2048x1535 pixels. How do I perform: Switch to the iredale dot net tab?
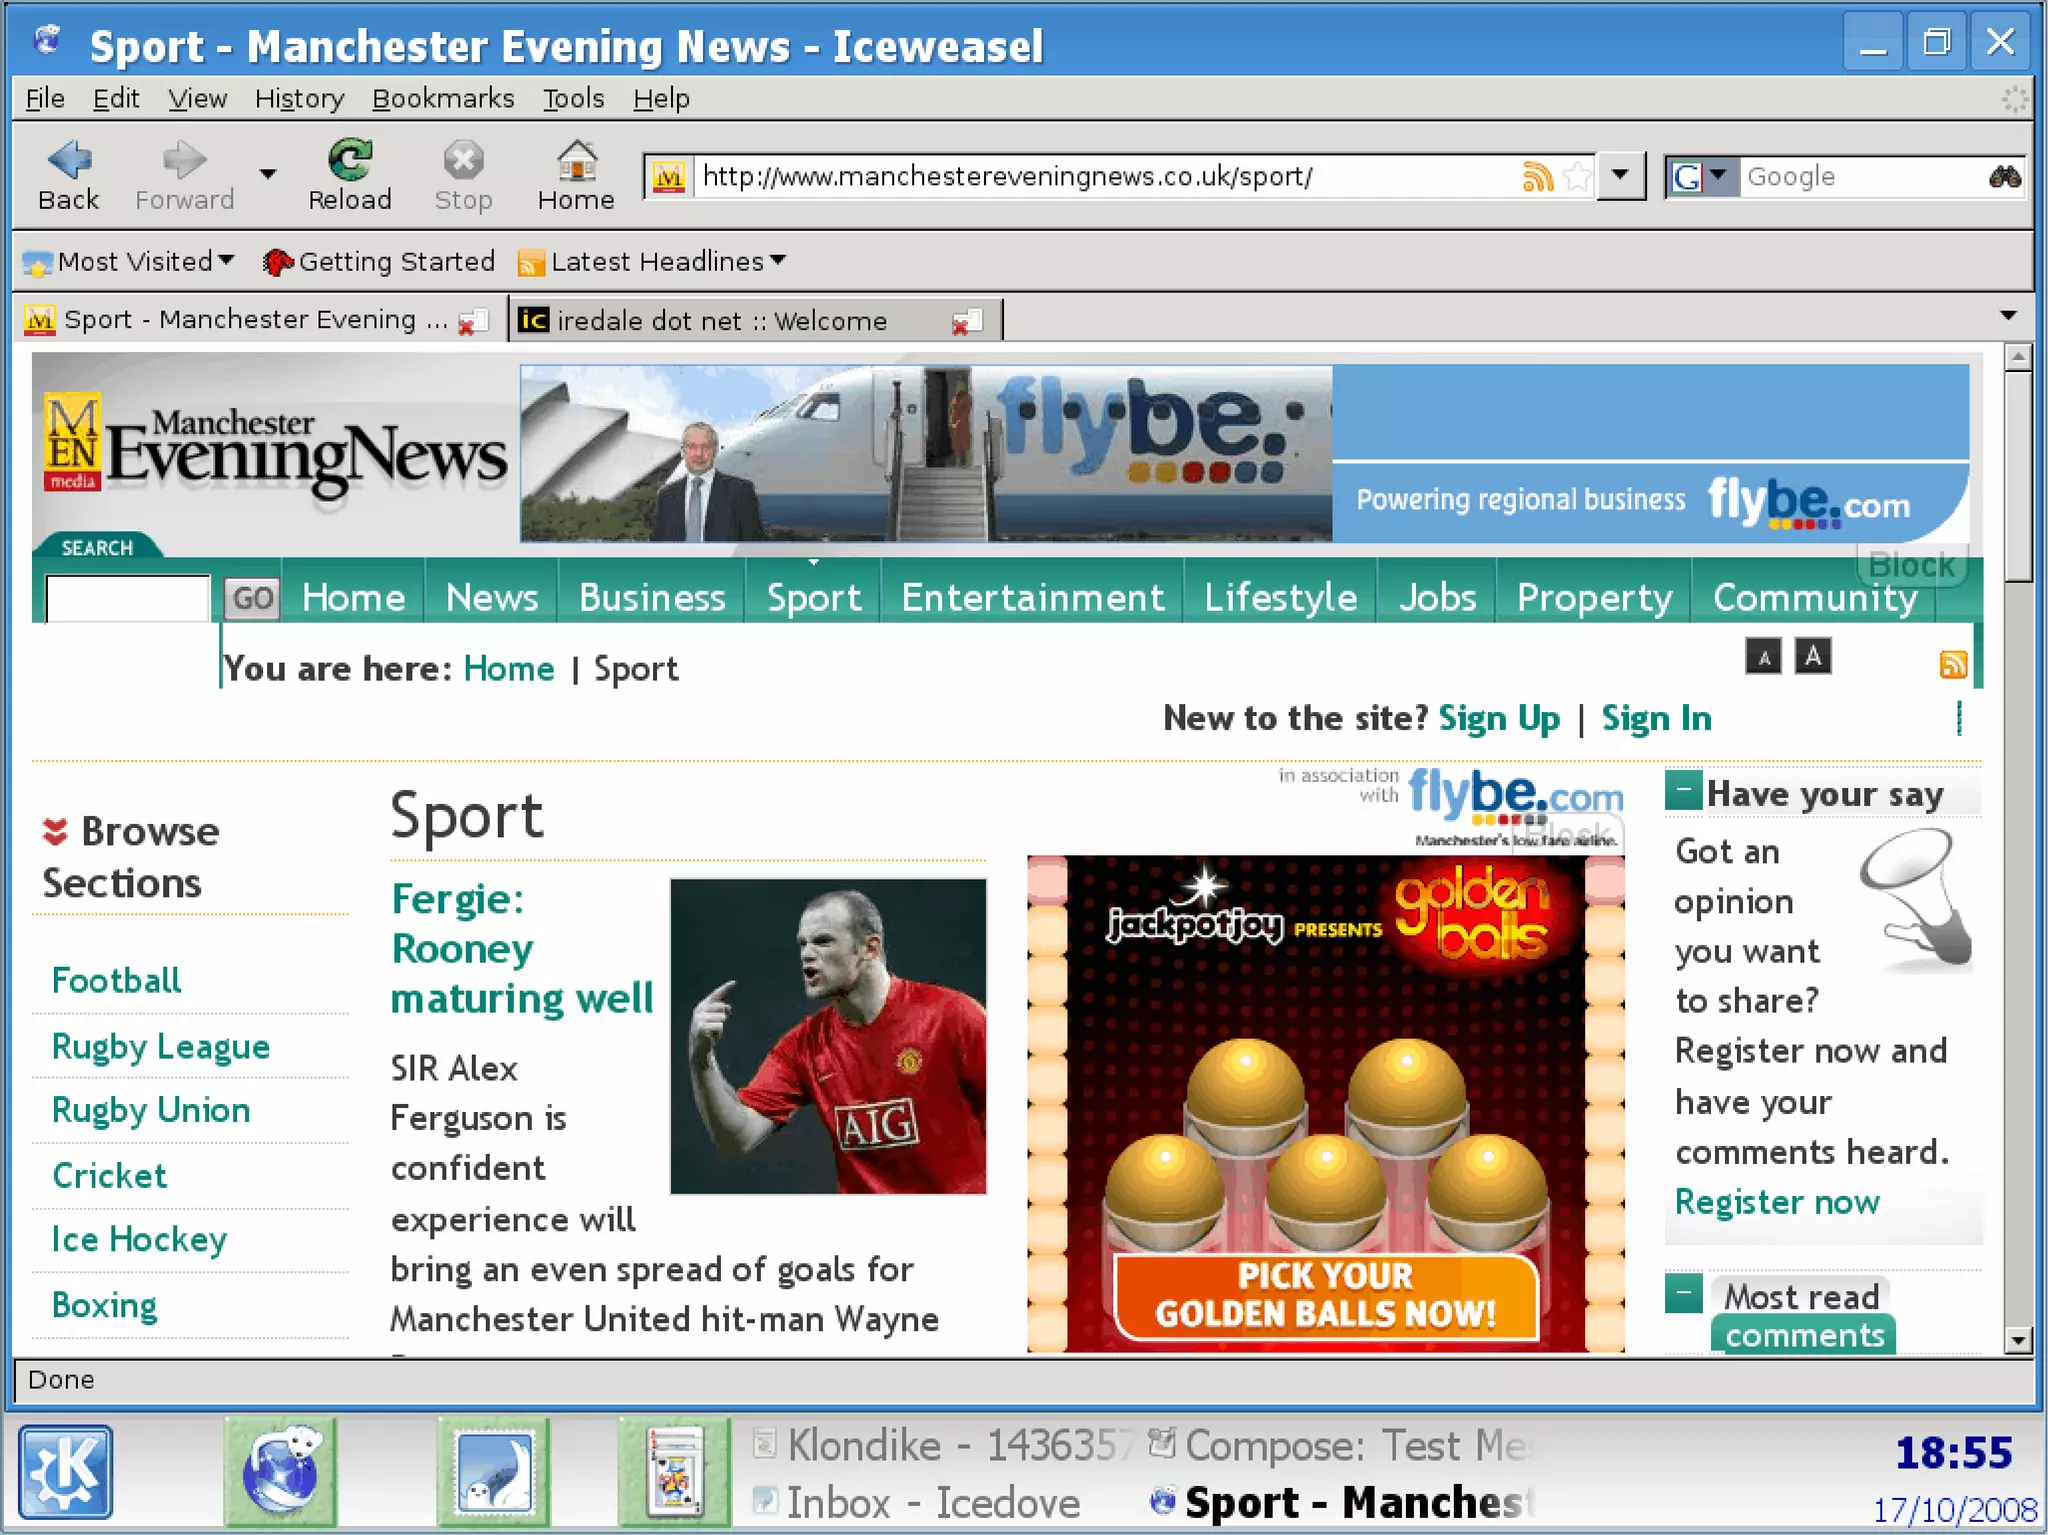[722, 320]
